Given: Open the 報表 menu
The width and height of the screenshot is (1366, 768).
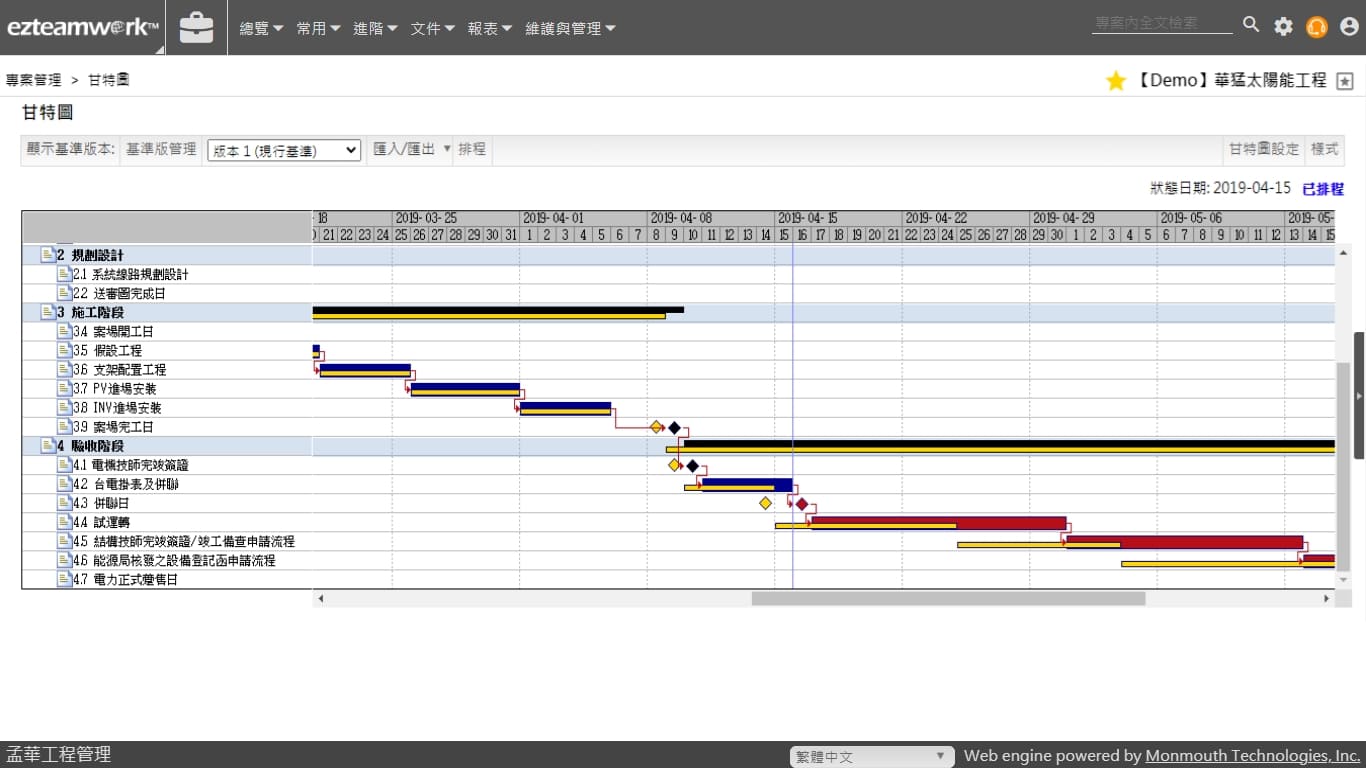Looking at the screenshot, I should [489, 29].
